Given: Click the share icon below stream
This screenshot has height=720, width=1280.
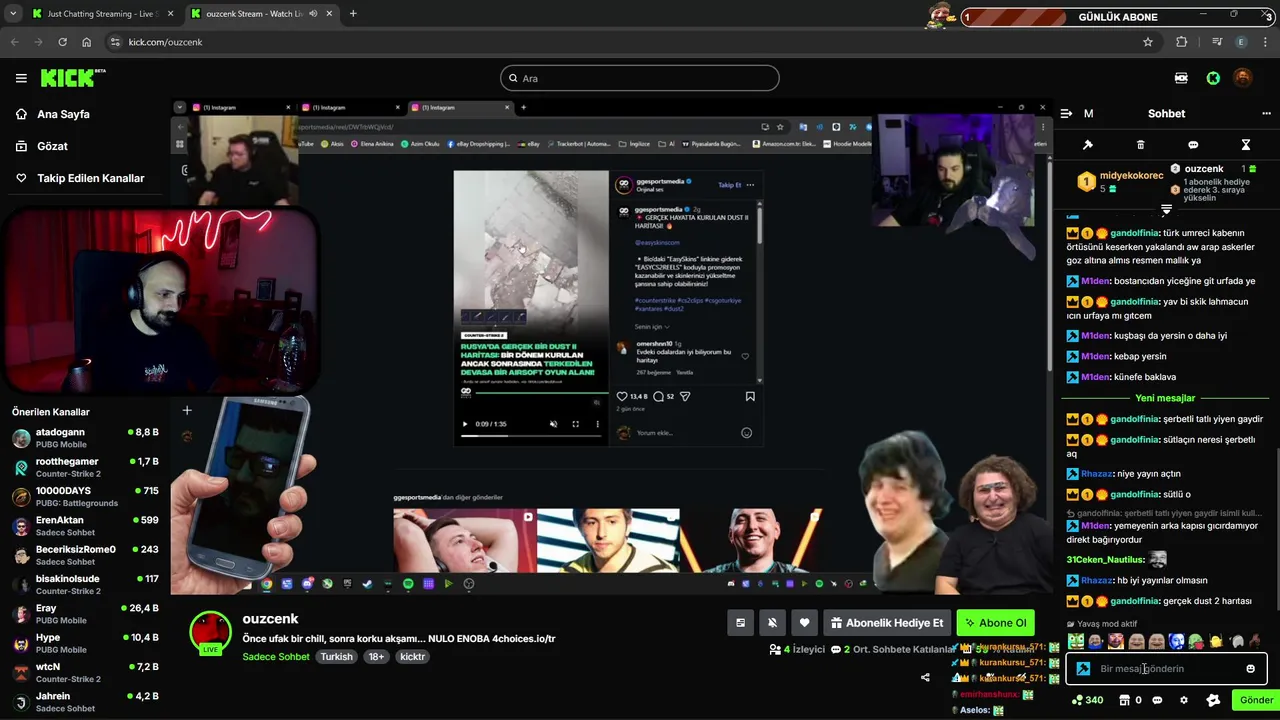Looking at the screenshot, I should click(925, 677).
